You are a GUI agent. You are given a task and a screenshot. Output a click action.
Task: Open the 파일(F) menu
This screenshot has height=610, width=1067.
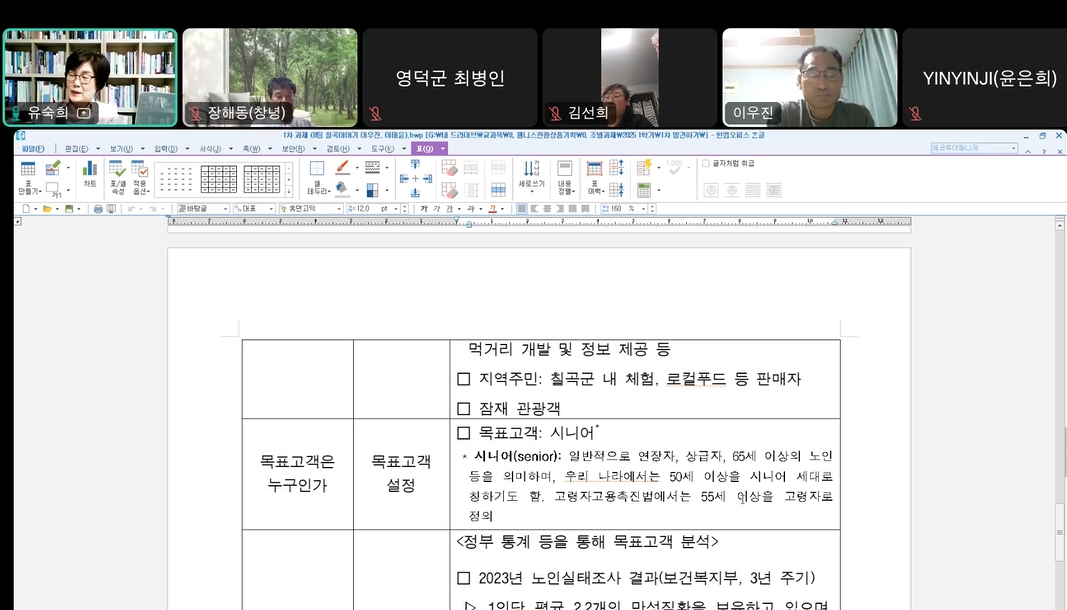(x=34, y=146)
